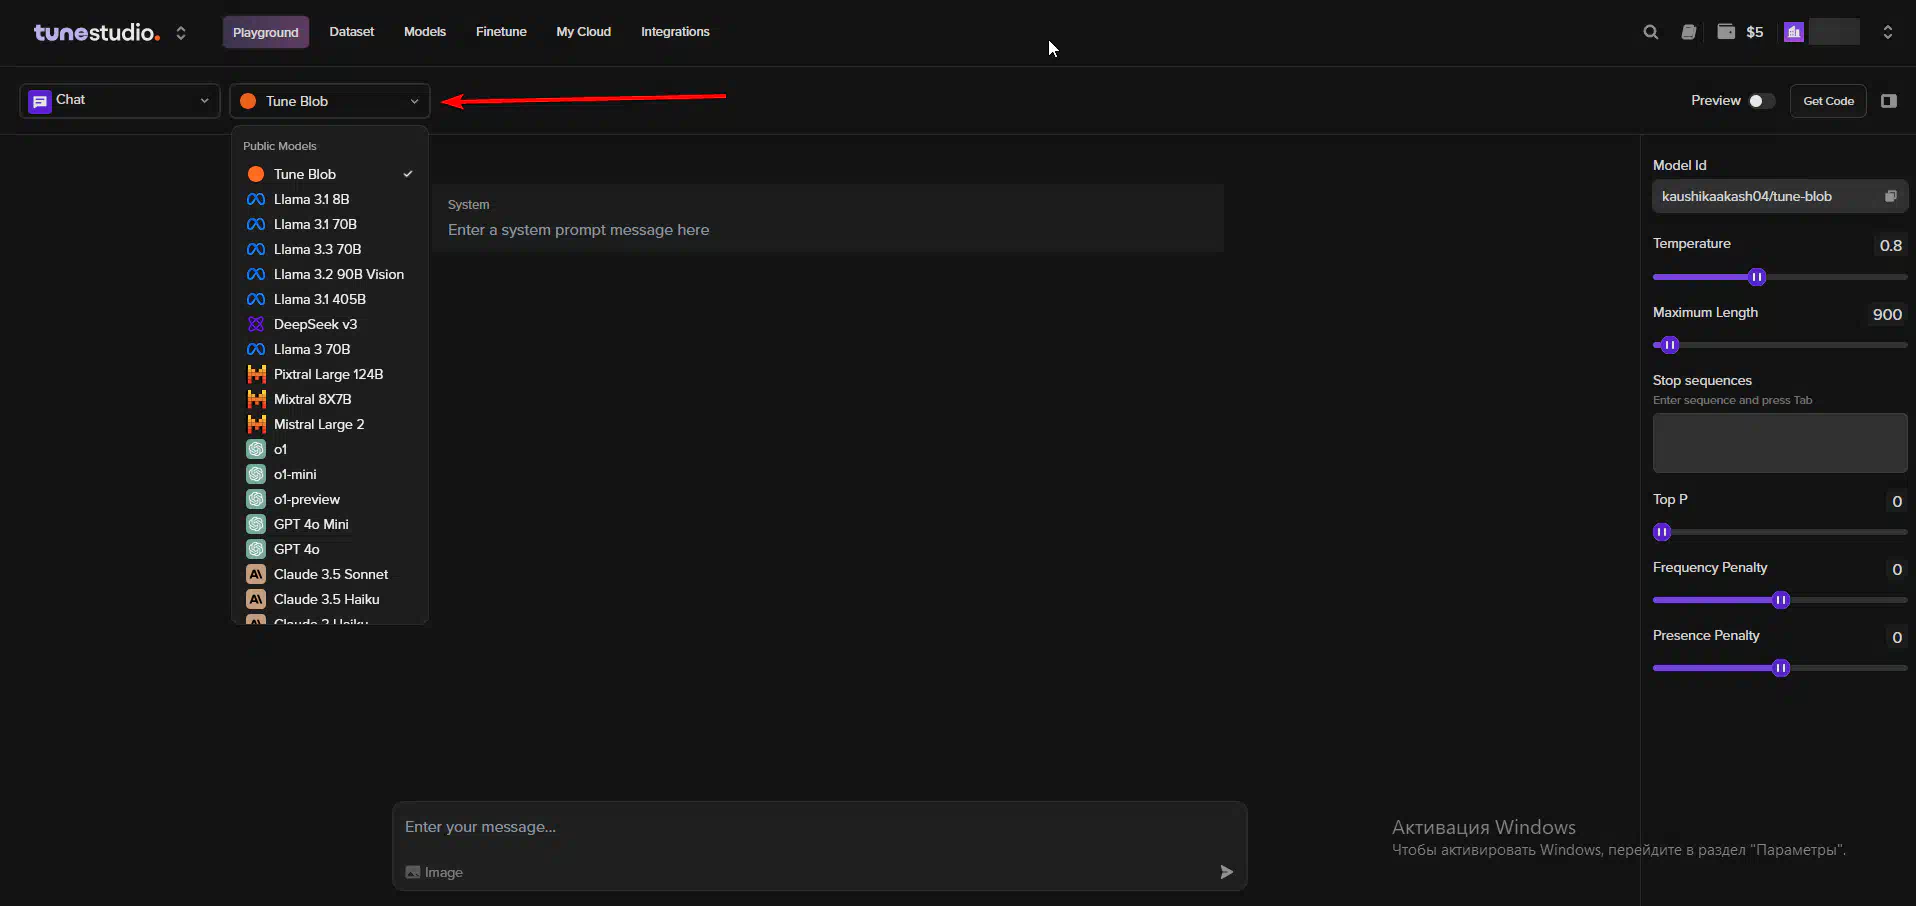The height and width of the screenshot is (906, 1916).
Task: Click the $5 credits amount
Action: pos(1755,32)
